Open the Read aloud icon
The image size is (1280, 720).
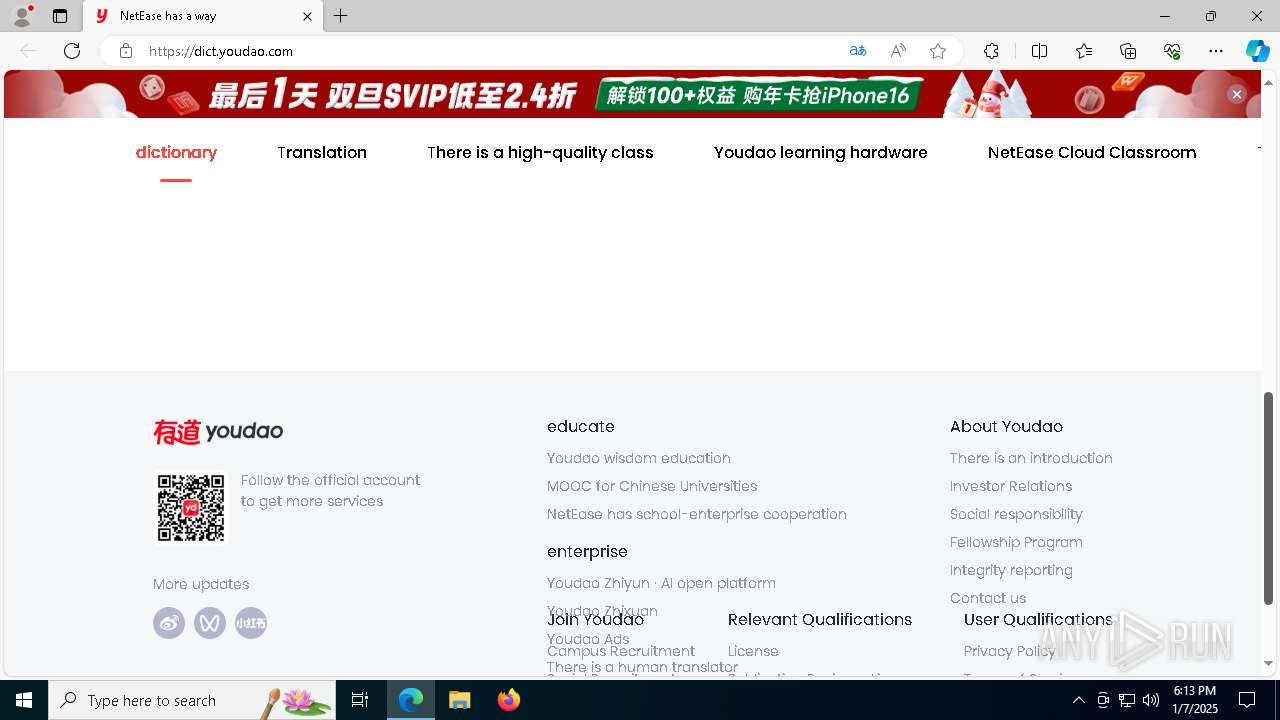[x=898, y=51]
